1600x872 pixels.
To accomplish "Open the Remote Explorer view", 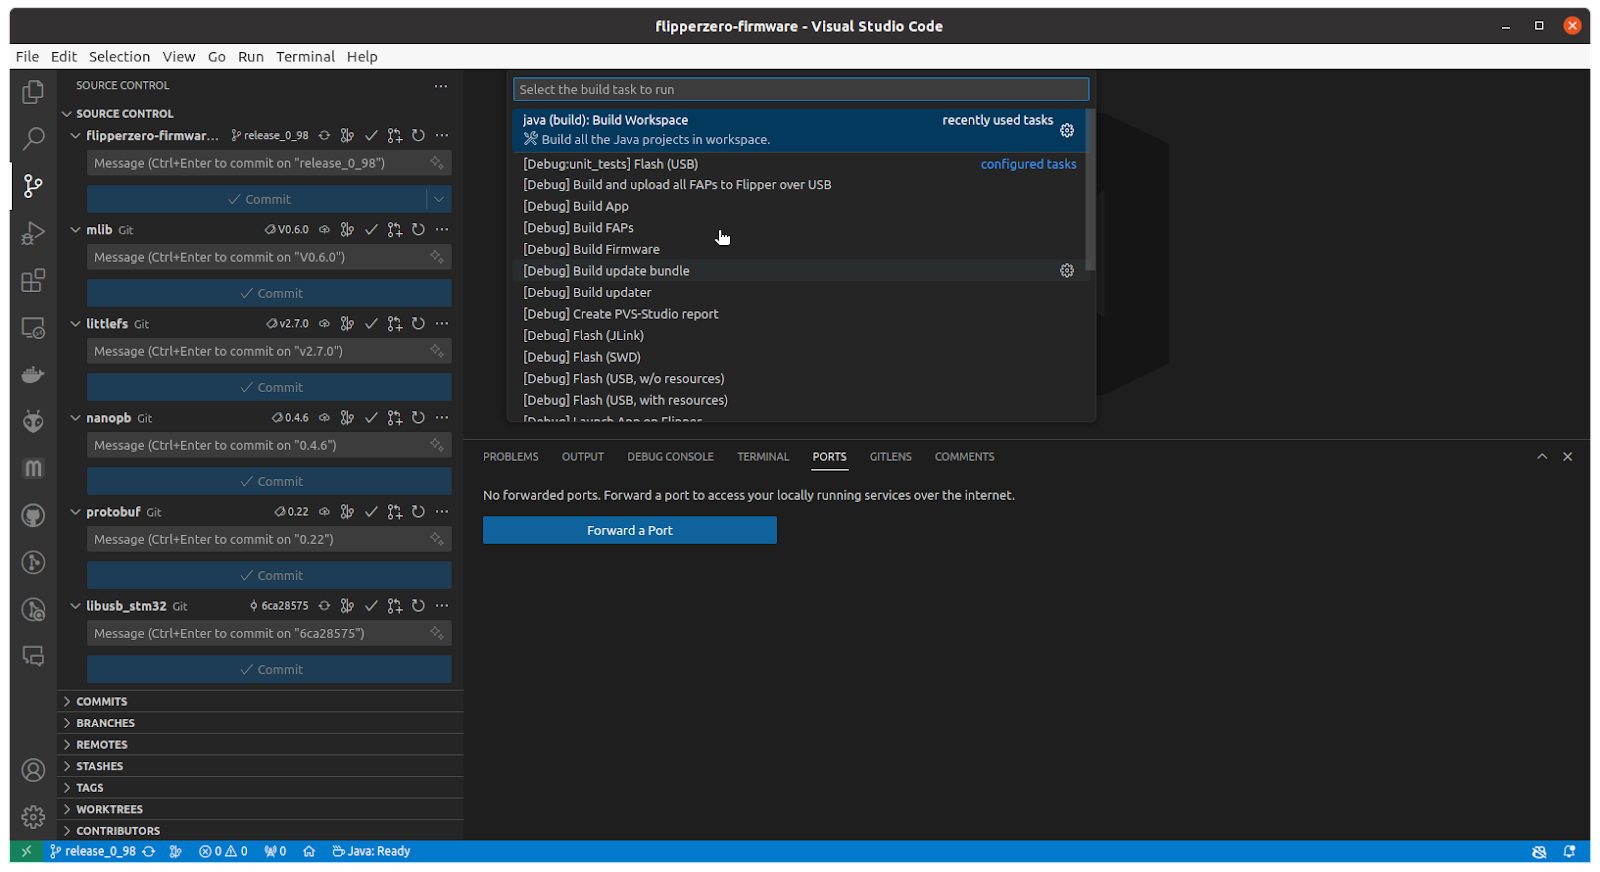I will [x=33, y=328].
